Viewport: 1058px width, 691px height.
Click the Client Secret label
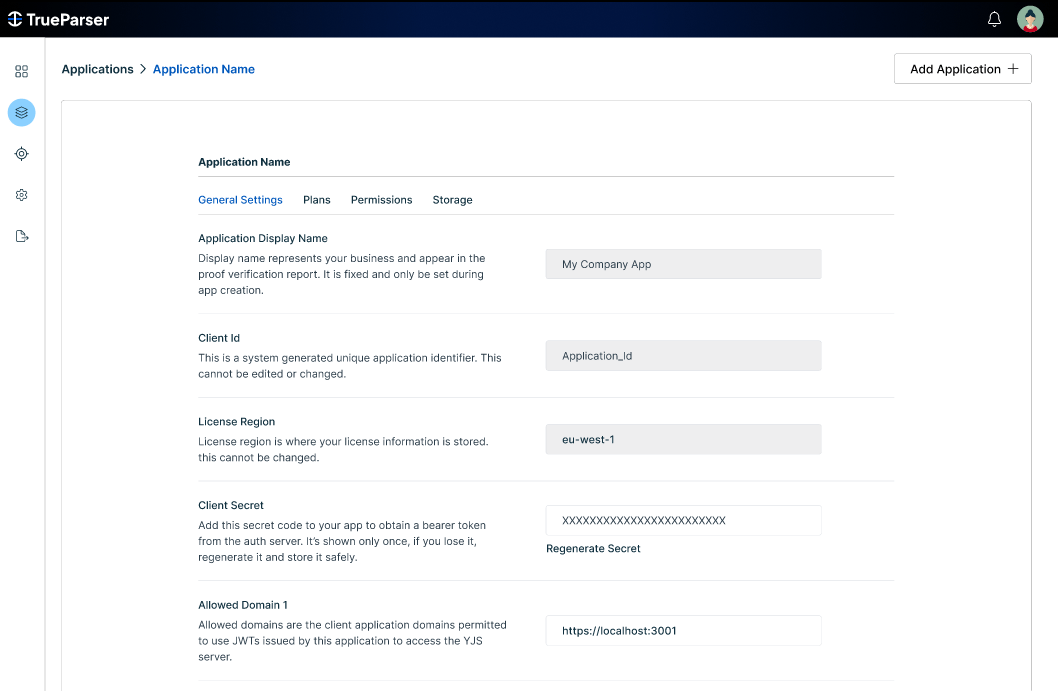(231, 505)
